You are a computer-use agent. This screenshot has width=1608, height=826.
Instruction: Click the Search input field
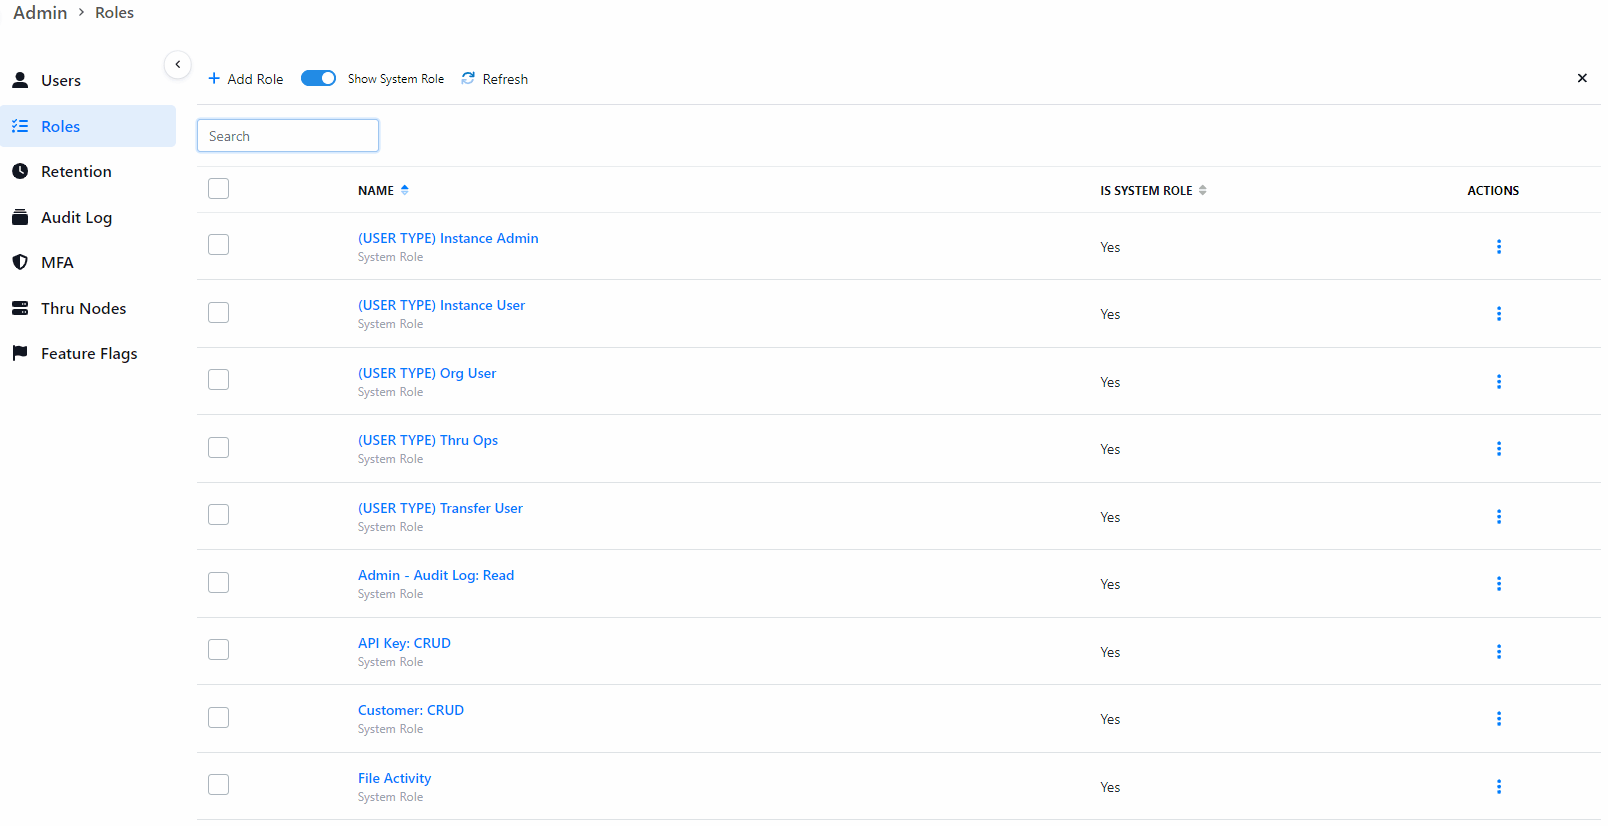[288, 136]
